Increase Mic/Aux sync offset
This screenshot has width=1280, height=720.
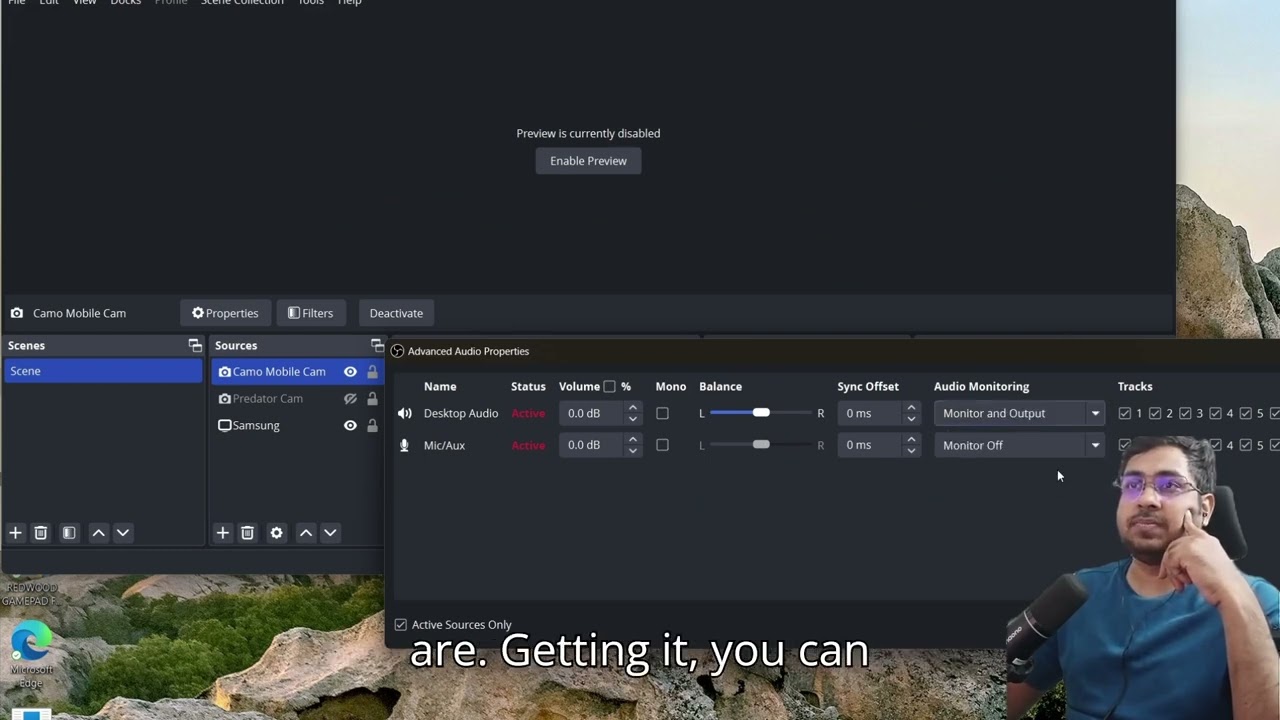tap(911, 440)
